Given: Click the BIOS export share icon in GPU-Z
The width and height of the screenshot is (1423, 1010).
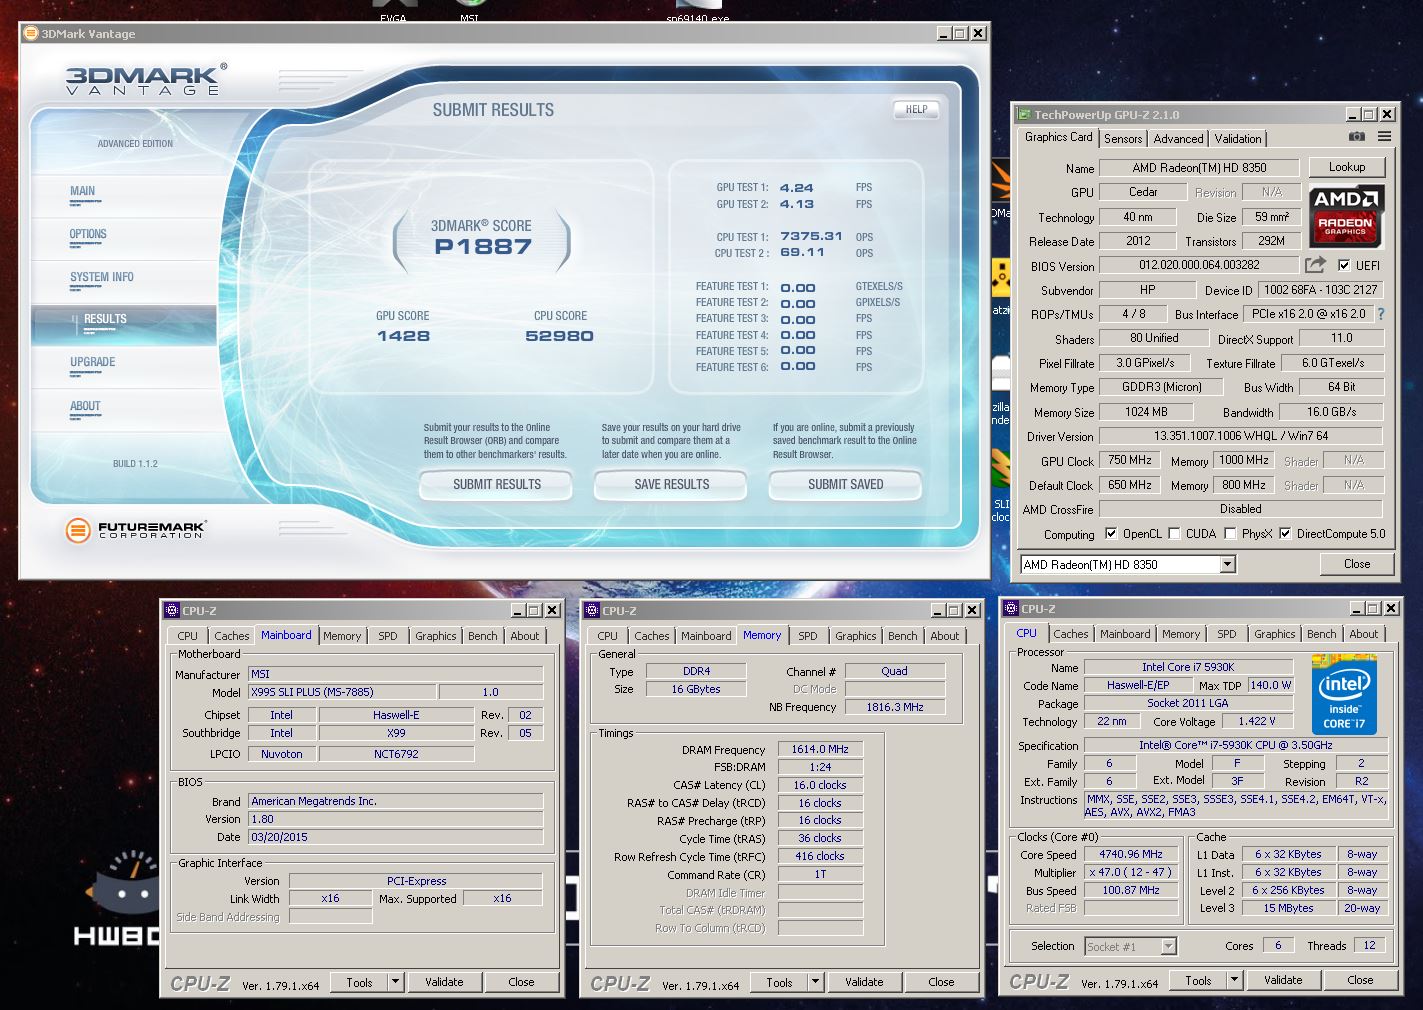Looking at the screenshot, I should click(x=1315, y=265).
